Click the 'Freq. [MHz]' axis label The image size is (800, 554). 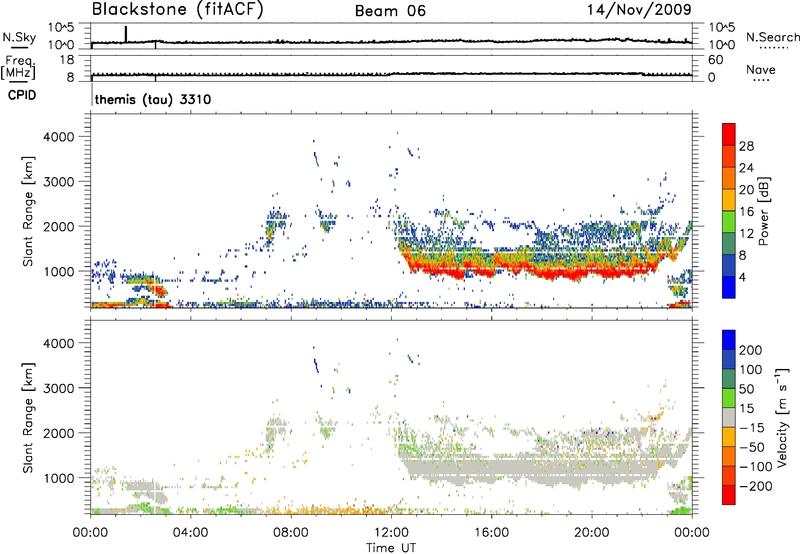click(x=19, y=67)
